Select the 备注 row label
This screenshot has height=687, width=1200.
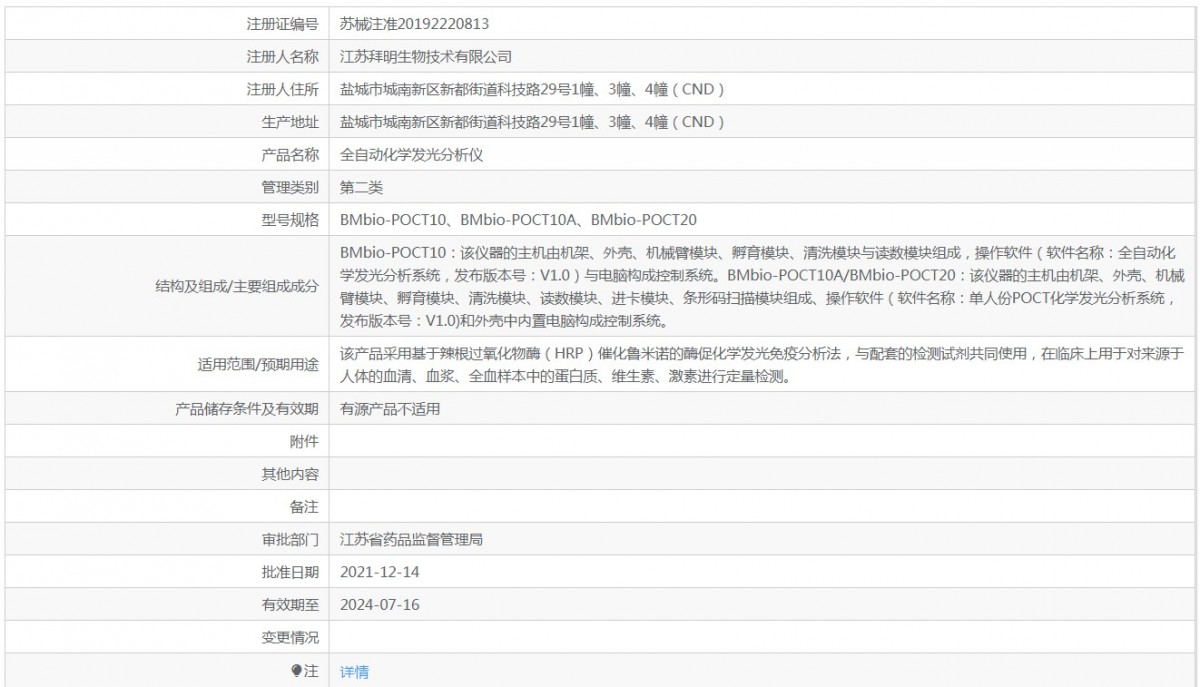point(304,508)
